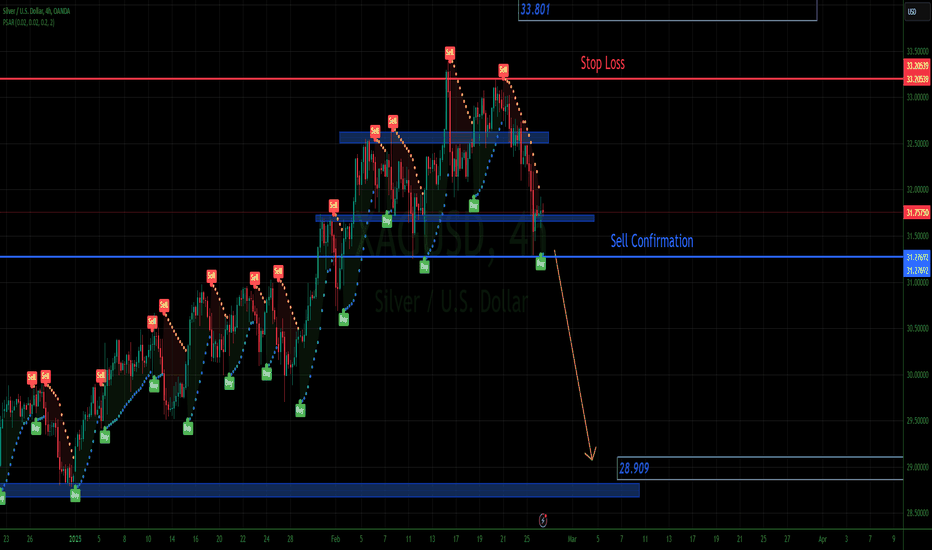Click the lightning bolt event icon
The width and height of the screenshot is (932, 550).
(x=543, y=520)
